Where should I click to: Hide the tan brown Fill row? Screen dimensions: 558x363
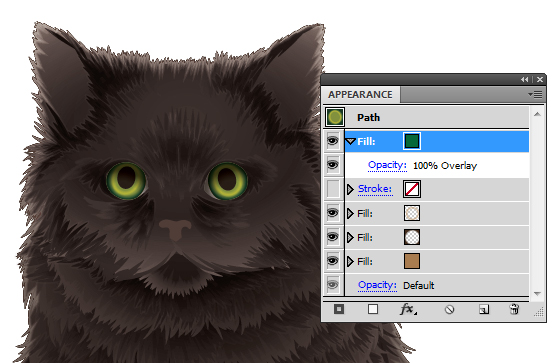333,261
